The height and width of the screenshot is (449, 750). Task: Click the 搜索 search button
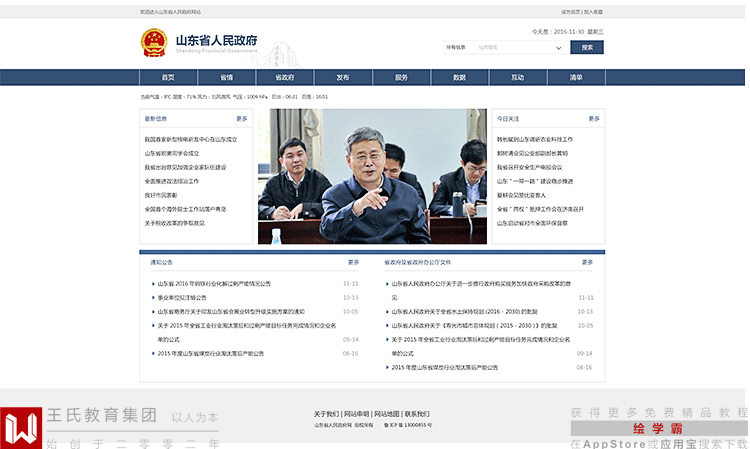pyautogui.click(x=587, y=47)
